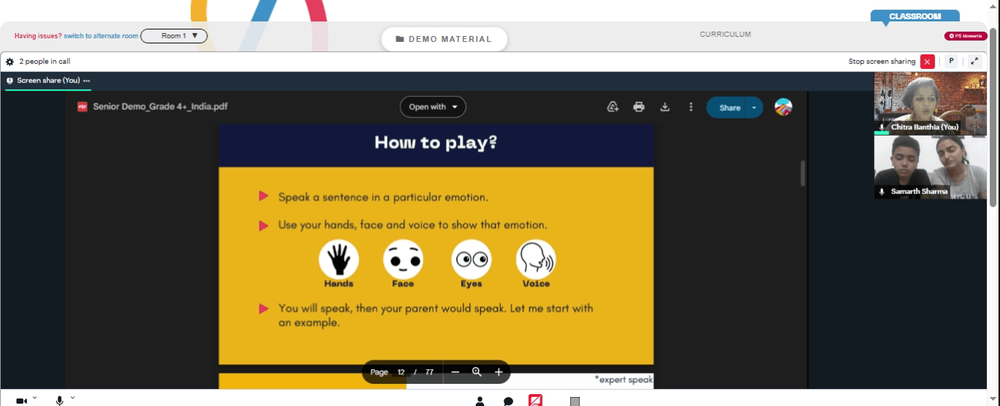Zoom in the PDF page
This screenshot has width=1000, height=406.
tap(499, 372)
